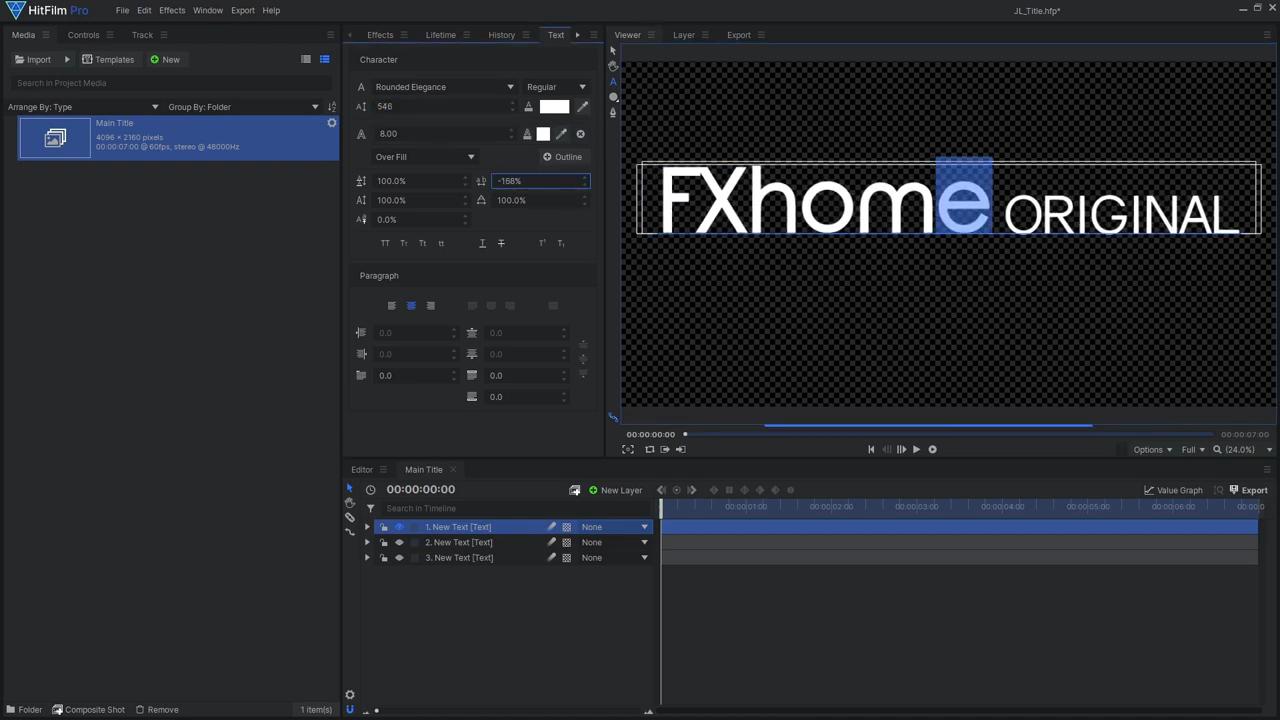Apply underline to the text
1280x720 pixels.
[x=482, y=243]
